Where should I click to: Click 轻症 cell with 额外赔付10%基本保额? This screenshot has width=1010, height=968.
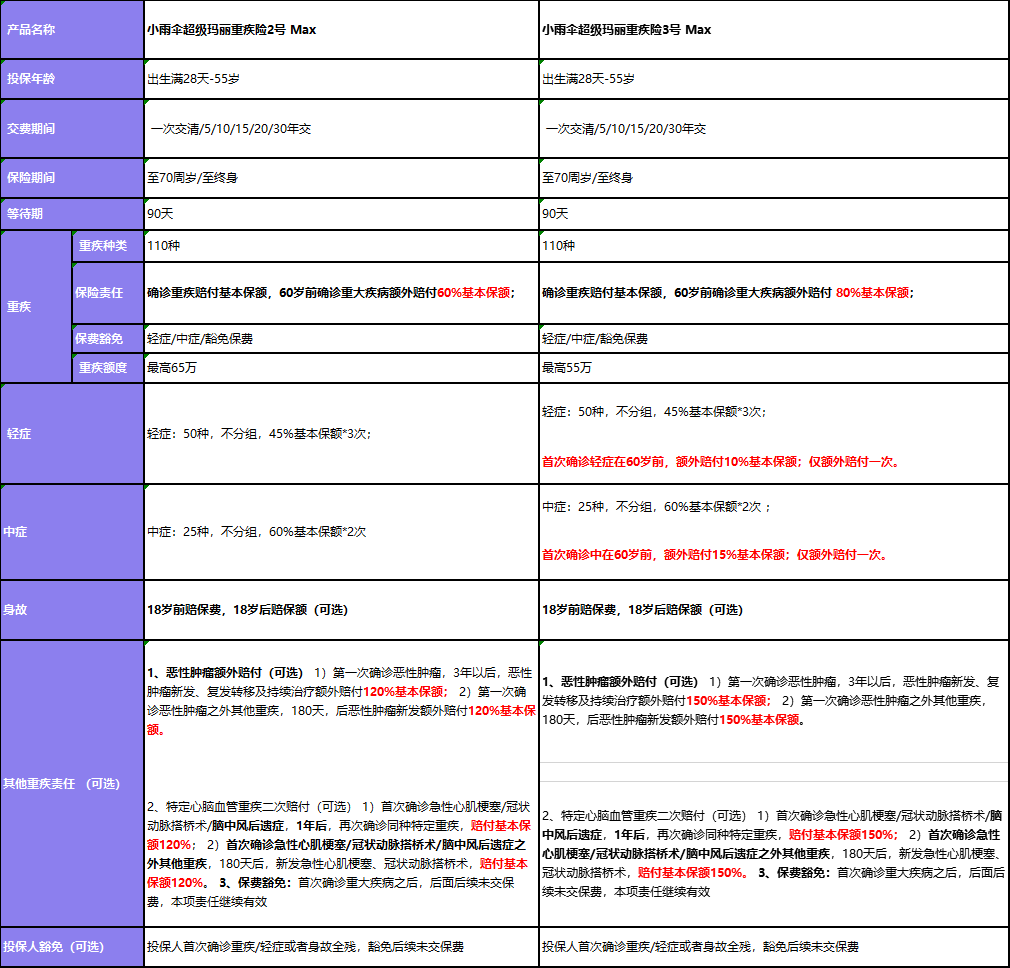[x=774, y=433]
